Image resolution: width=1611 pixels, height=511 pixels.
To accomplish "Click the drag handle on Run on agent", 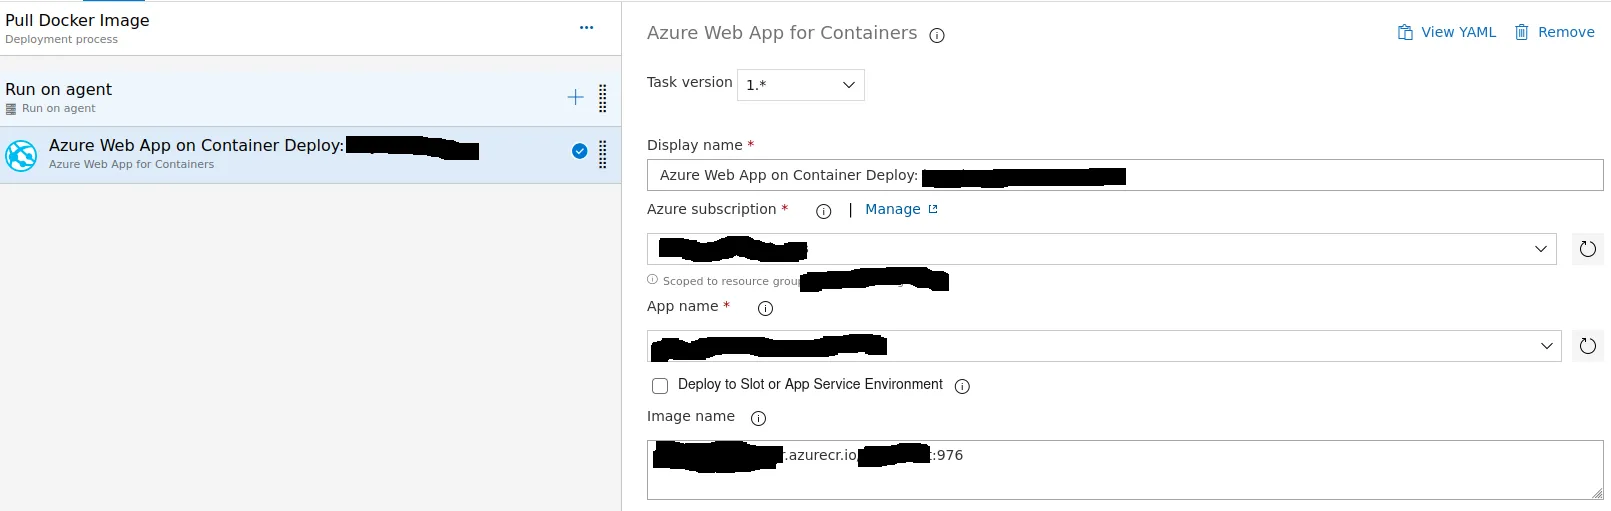I will (602, 98).
